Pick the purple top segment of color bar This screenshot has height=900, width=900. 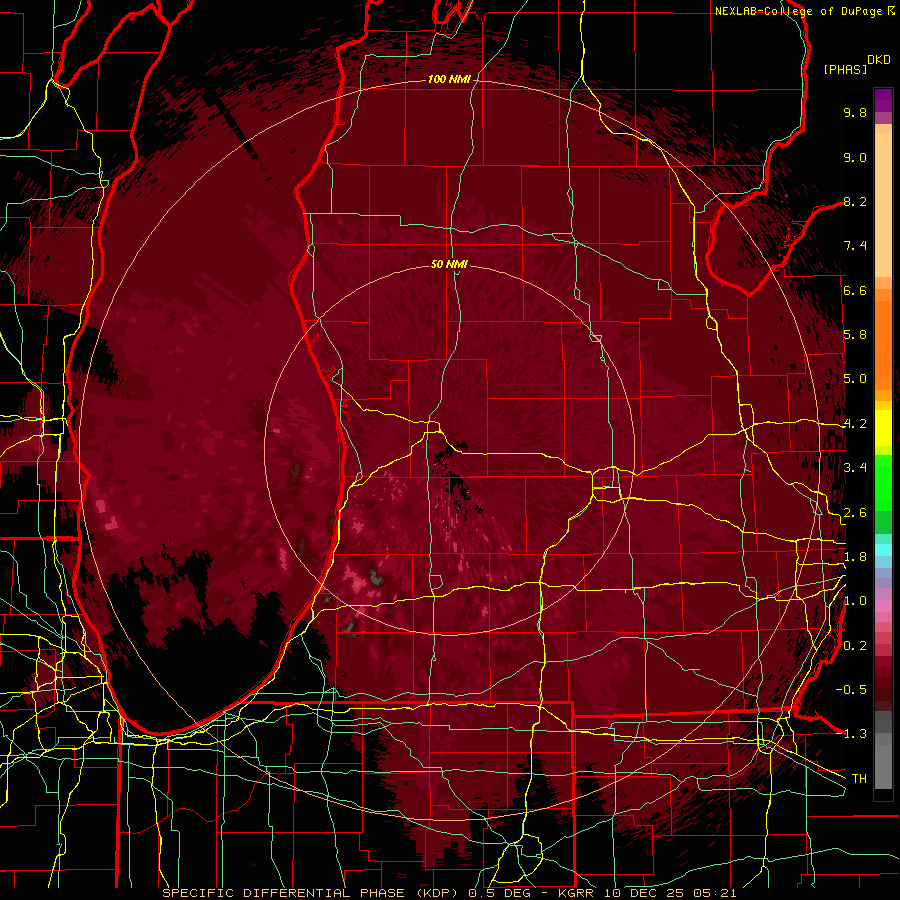tap(883, 100)
